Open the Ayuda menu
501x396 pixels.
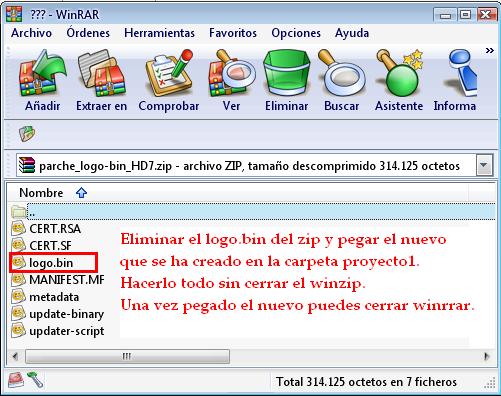[x=352, y=33]
